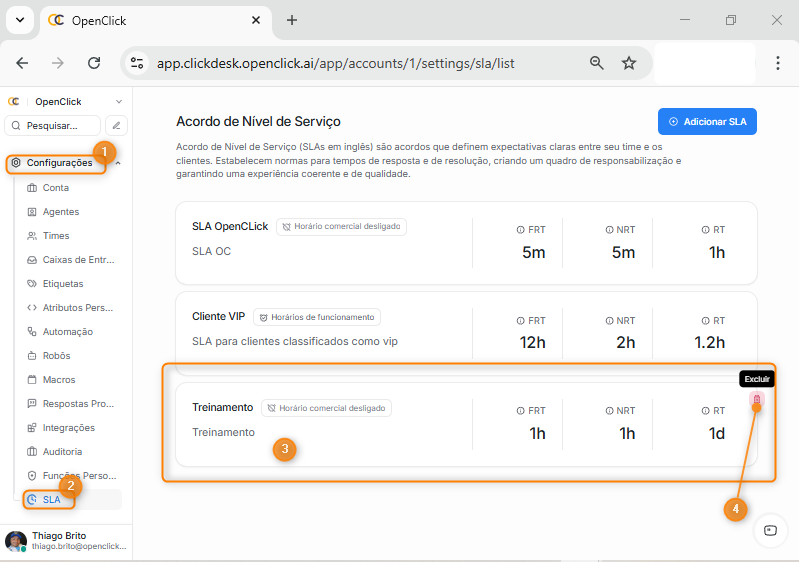Viewport: 799px width, 562px height.
Task: Open the Chrome three-dot menu
Action: pos(778,63)
